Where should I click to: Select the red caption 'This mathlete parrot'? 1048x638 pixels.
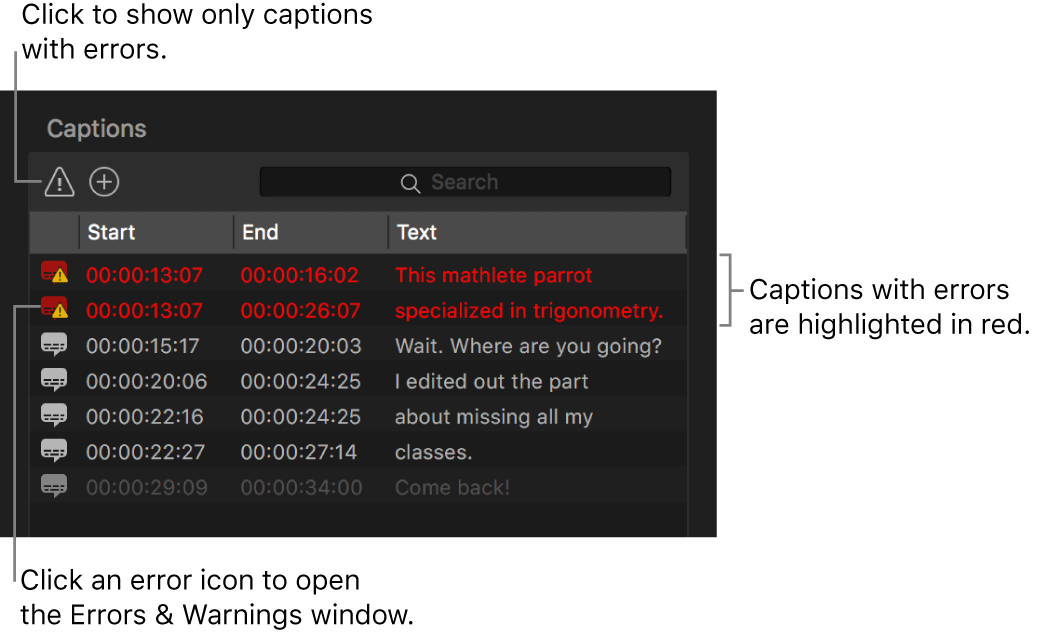494,274
